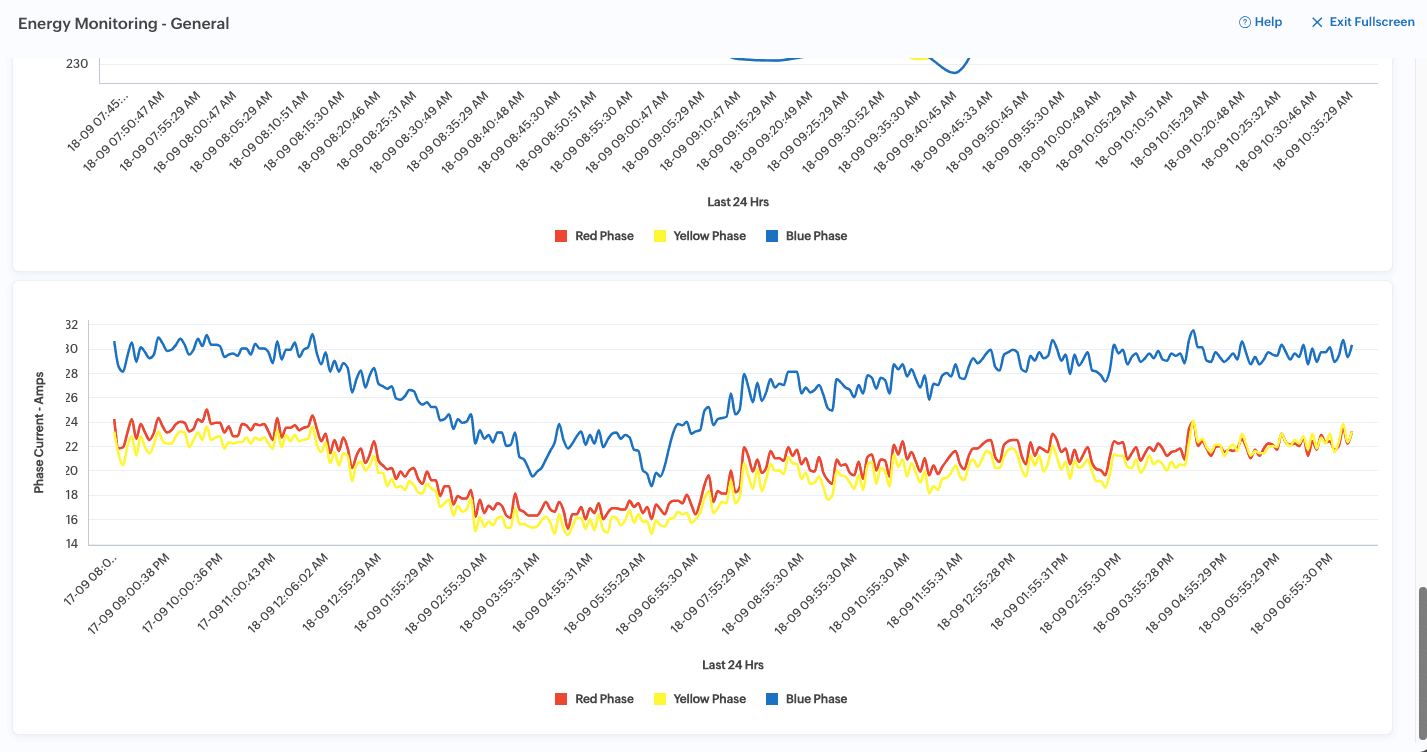Viewport: 1427px width, 752px height.
Task: Click blue swatch in Phase Current chart legend
Action: pos(772,699)
